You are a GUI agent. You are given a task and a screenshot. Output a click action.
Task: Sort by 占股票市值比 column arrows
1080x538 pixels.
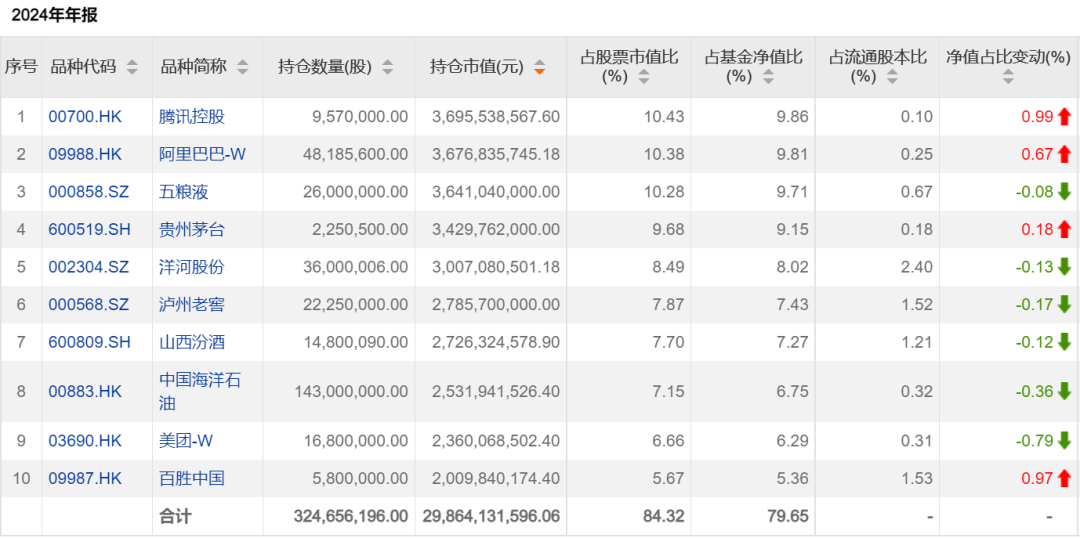pos(644,76)
